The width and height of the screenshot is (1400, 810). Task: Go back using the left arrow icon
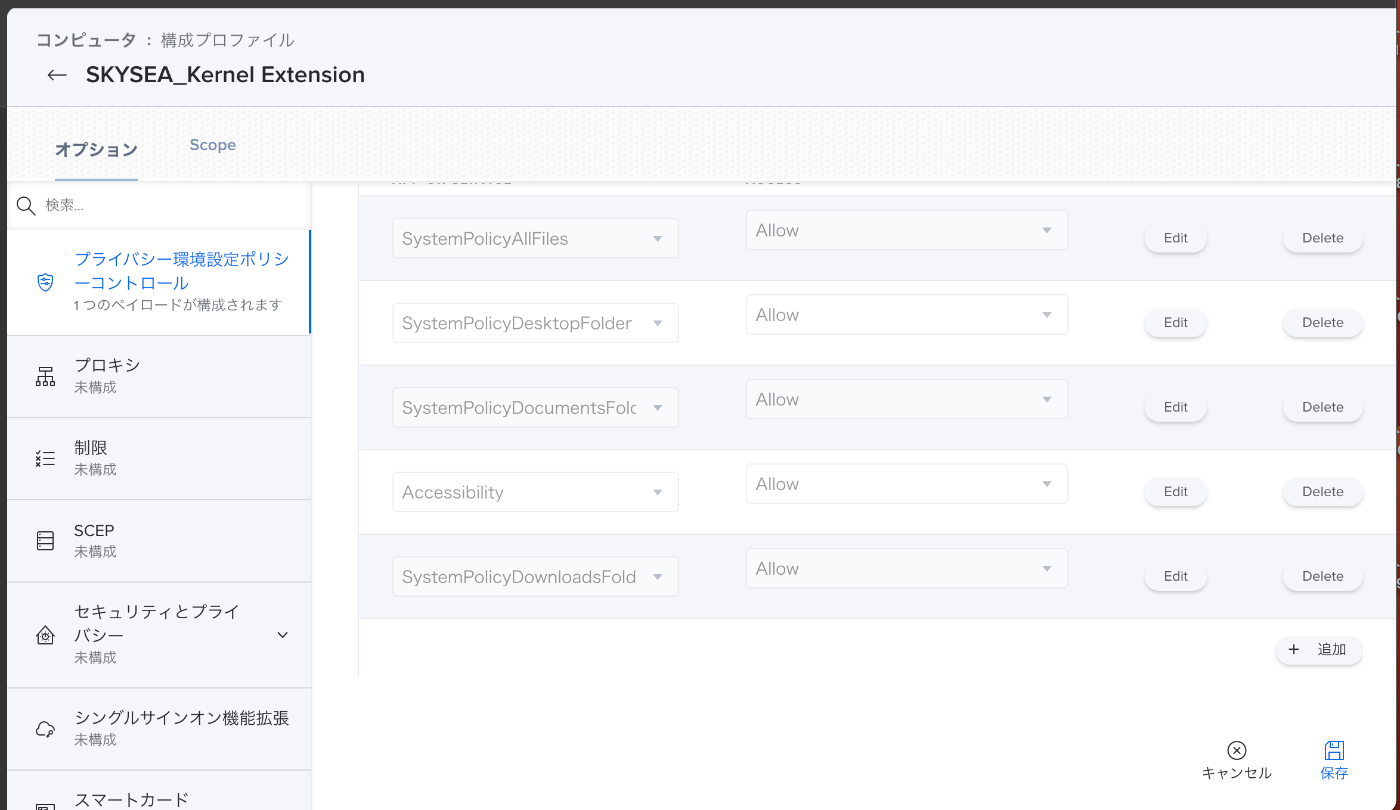(x=57, y=75)
